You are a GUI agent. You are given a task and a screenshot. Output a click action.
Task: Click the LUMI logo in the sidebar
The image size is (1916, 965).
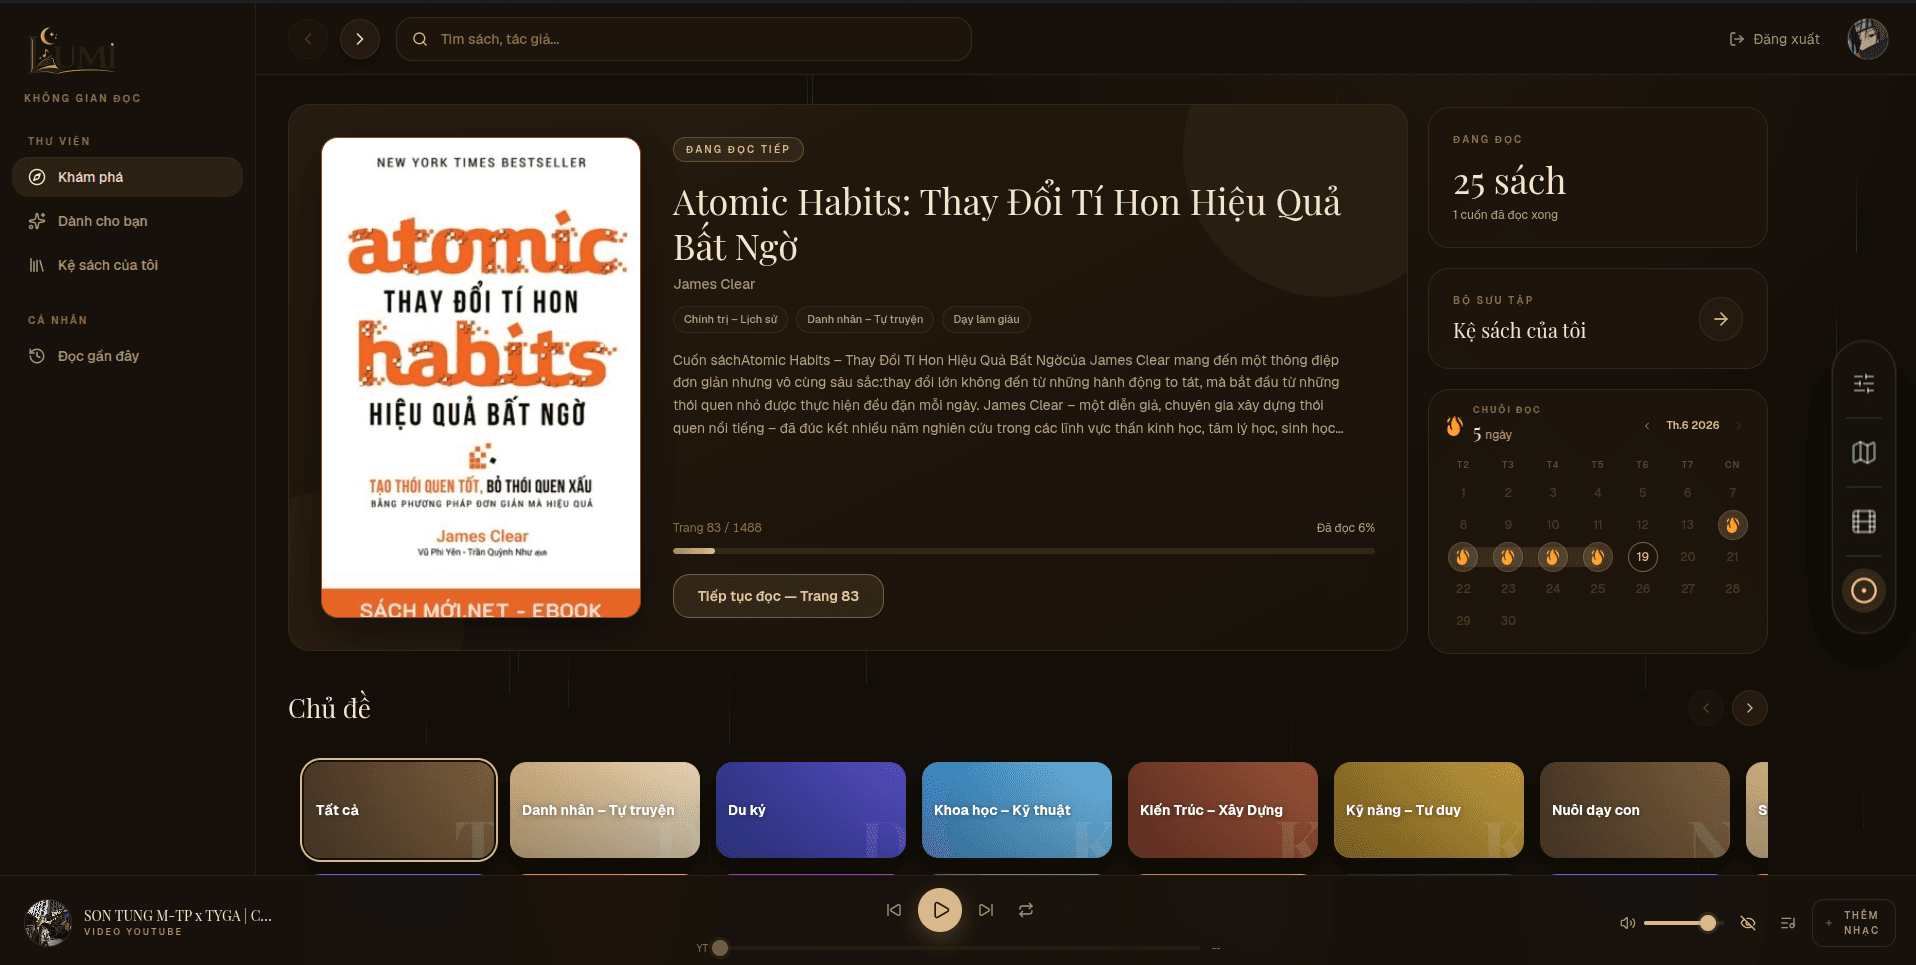click(x=72, y=51)
